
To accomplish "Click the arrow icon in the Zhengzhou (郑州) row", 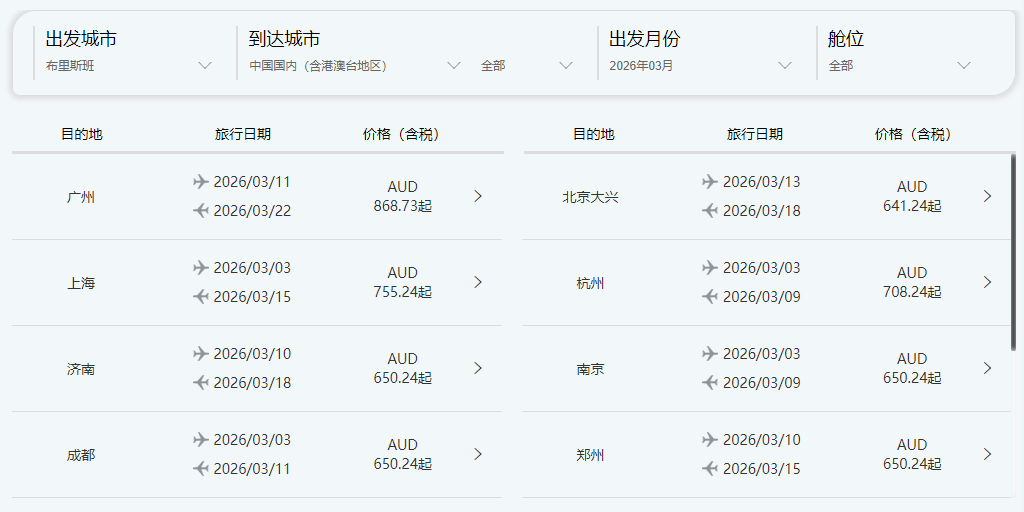I will pyautogui.click(x=987, y=454).
